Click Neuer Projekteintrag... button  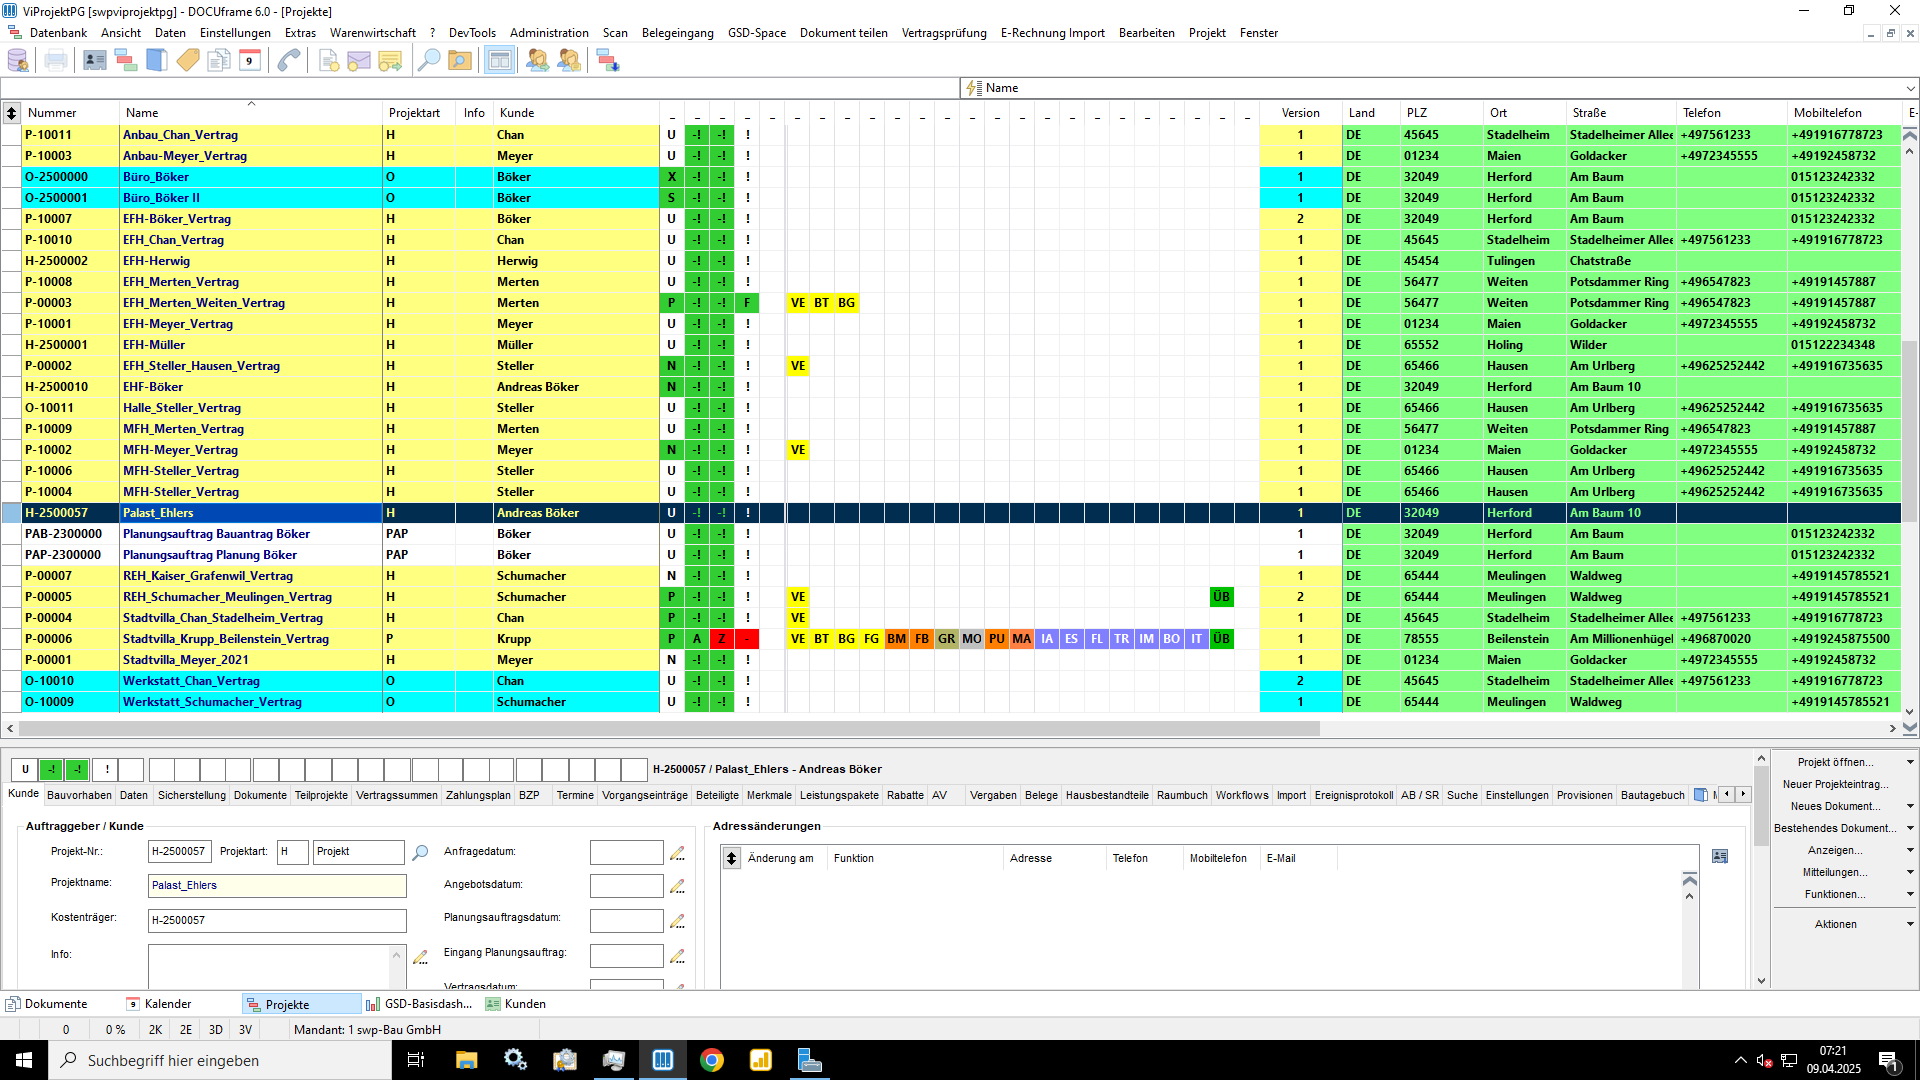coord(1836,784)
